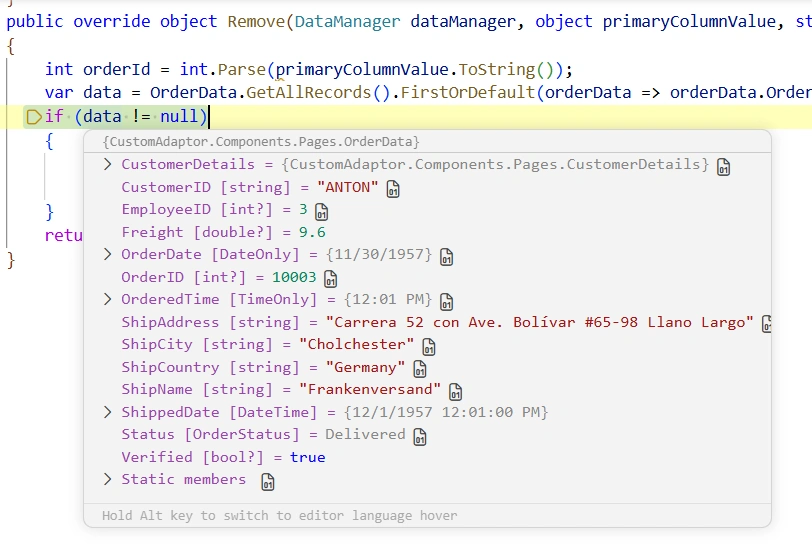Select the ShipCity [string] property name
Screen dimensions: 812x550
(197, 344)
